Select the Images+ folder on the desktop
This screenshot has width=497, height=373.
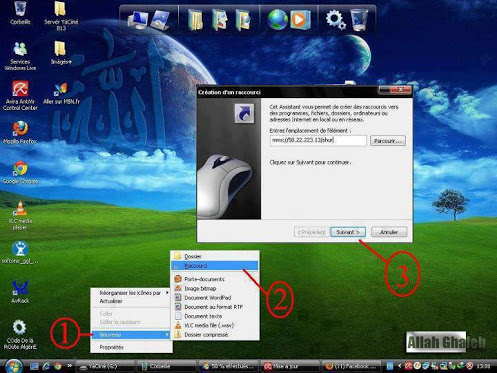60,53
